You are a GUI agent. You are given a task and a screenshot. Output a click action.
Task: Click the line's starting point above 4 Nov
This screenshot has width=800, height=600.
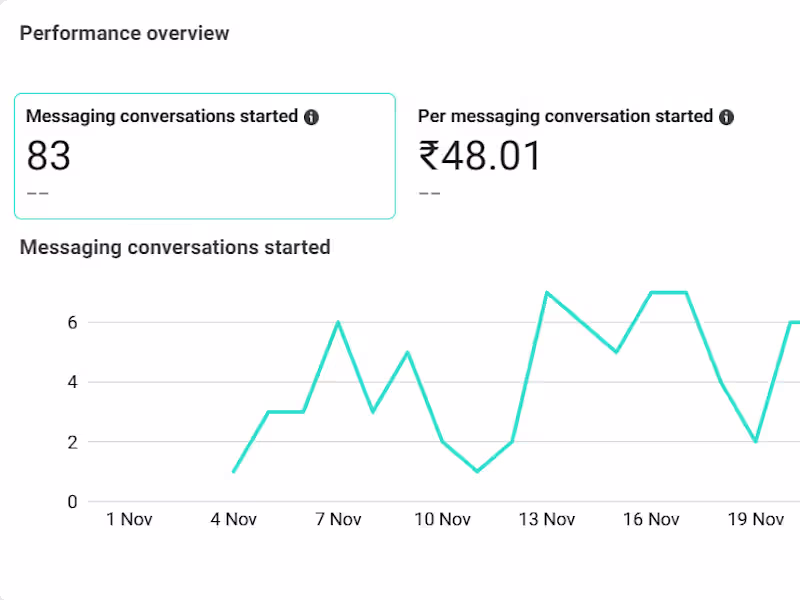click(234, 471)
